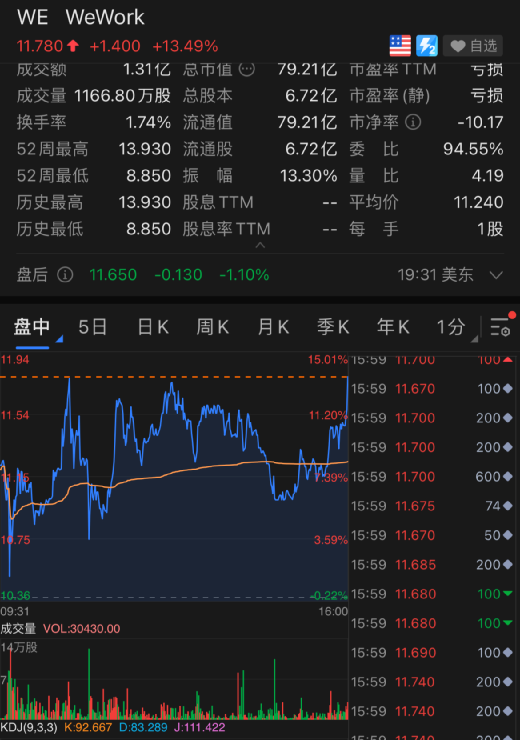Switch to the 5日 chart tab
The width and height of the screenshot is (520, 740).
[x=92, y=327]
